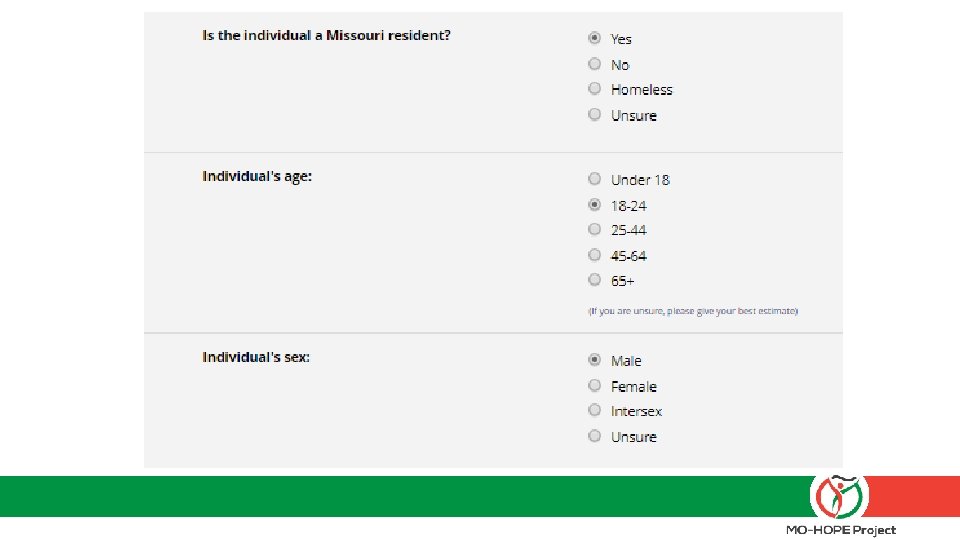Select the 25-44 age range

click(x=594, y=230)
